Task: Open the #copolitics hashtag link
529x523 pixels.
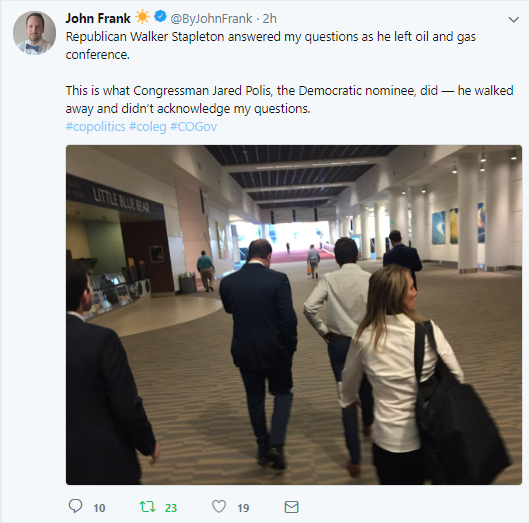Action: pyautogui.click(x=95, y=127)
